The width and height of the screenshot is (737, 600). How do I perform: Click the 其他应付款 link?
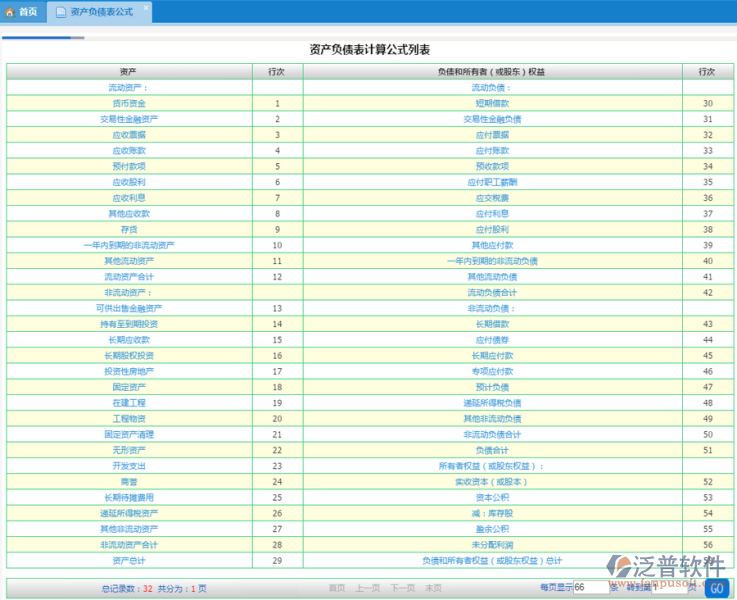492,245
